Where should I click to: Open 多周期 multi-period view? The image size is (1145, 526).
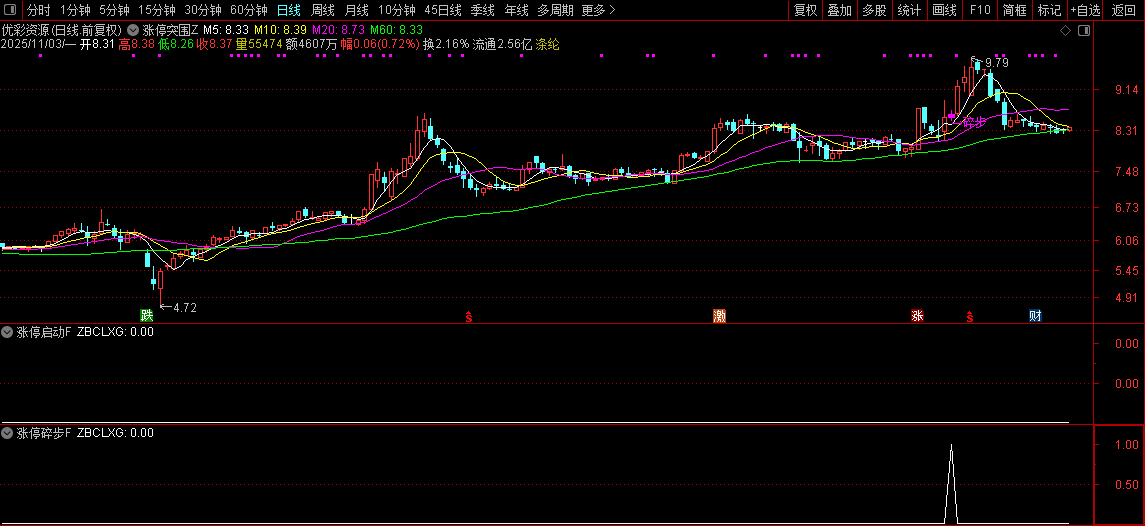coord(555,10)
